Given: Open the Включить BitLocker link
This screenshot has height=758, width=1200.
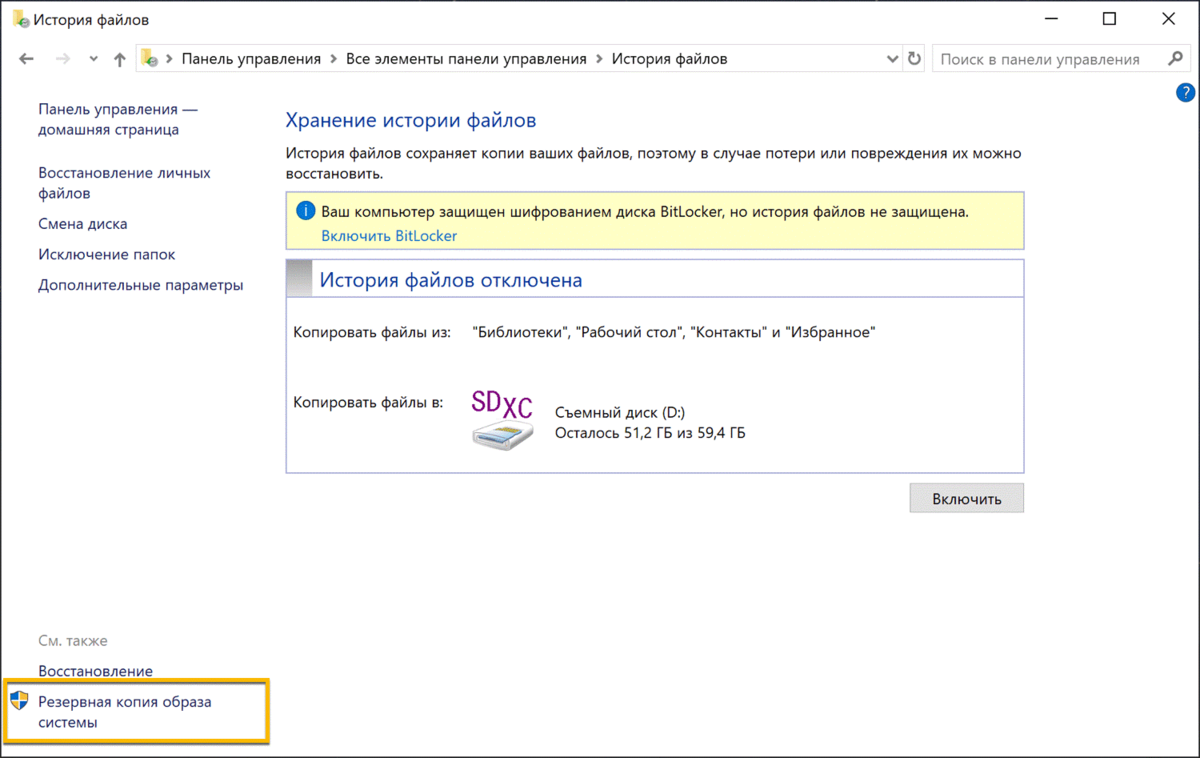Looking at the screenshot, I should [389, 235].
